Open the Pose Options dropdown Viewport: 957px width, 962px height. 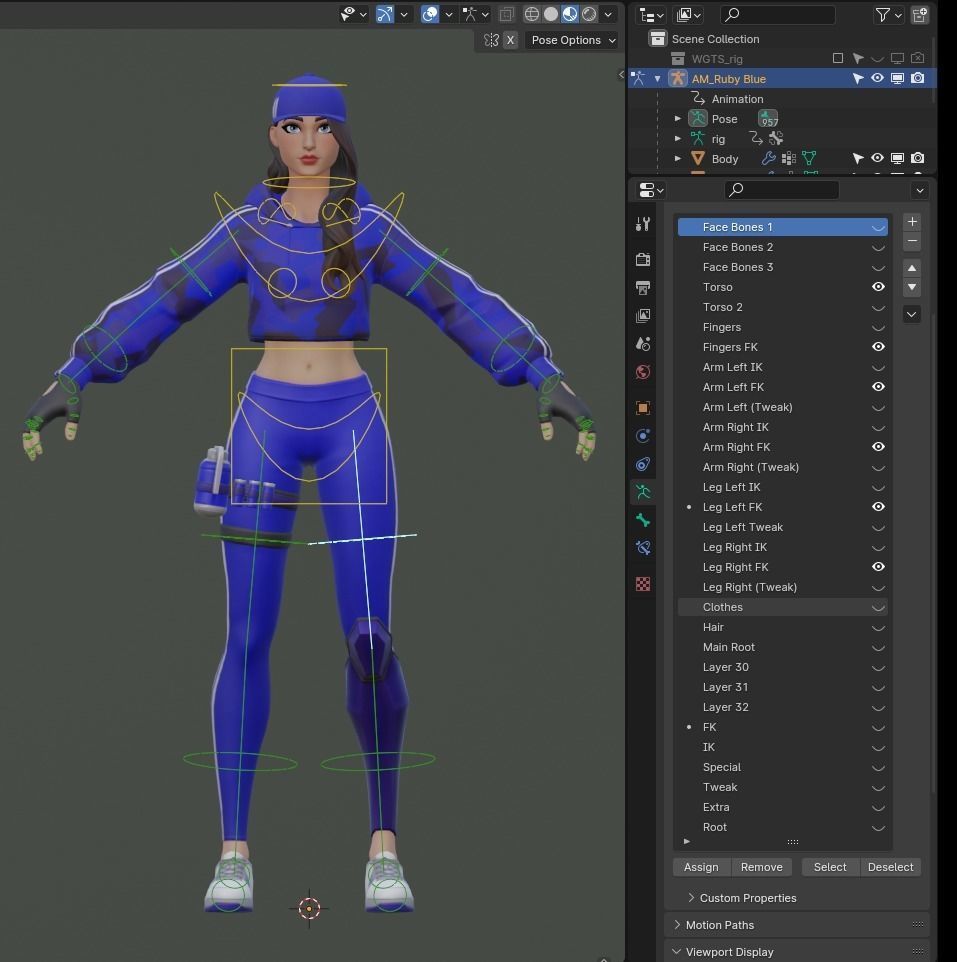click(573, 40)
